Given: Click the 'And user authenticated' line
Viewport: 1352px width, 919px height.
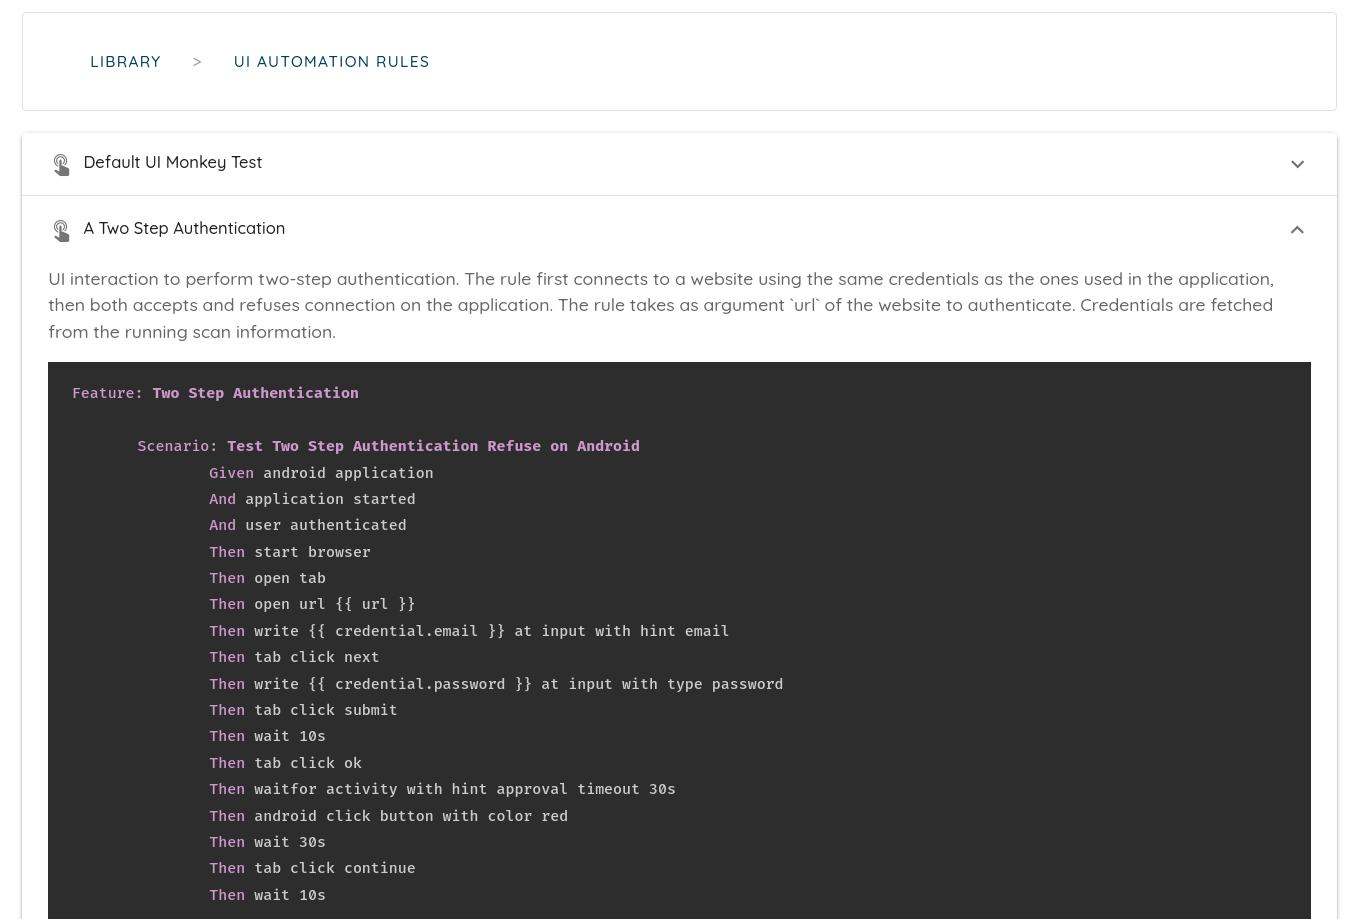Looking at the screenshot, I should point(307,525).
